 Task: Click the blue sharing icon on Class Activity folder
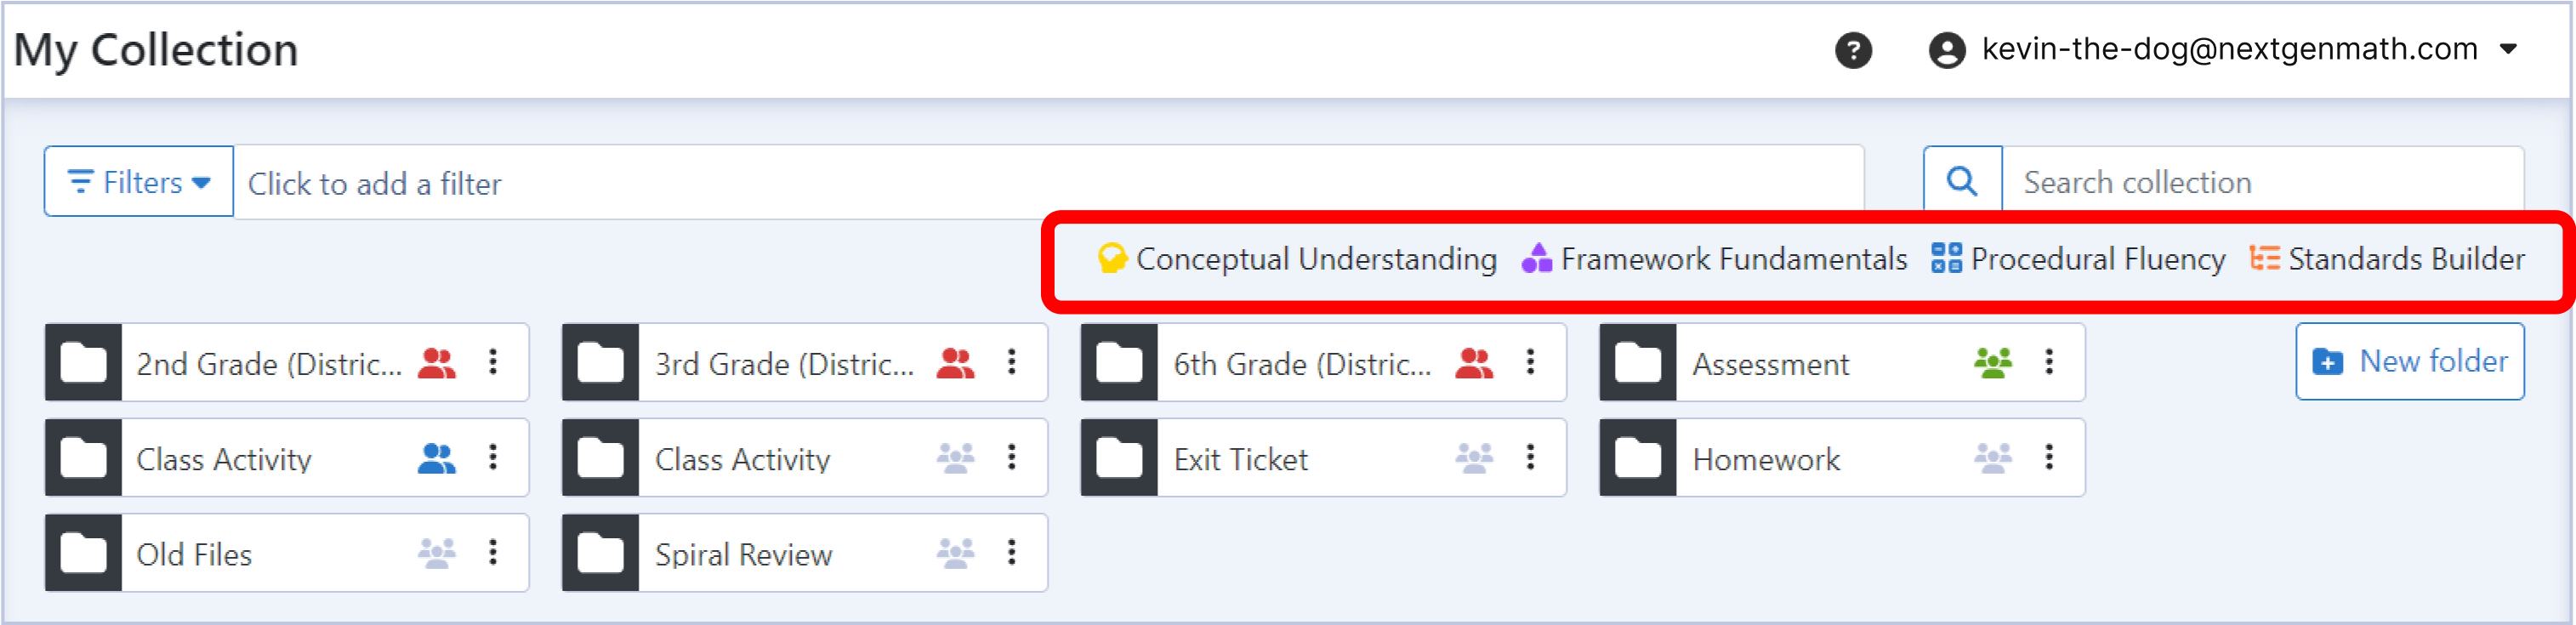click(x=437, y=458)
